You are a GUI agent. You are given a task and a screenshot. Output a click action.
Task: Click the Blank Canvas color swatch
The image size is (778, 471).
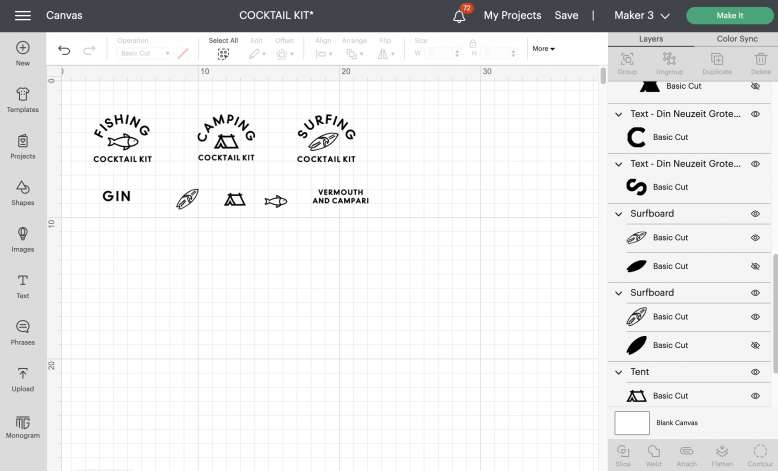pos(632,423)
